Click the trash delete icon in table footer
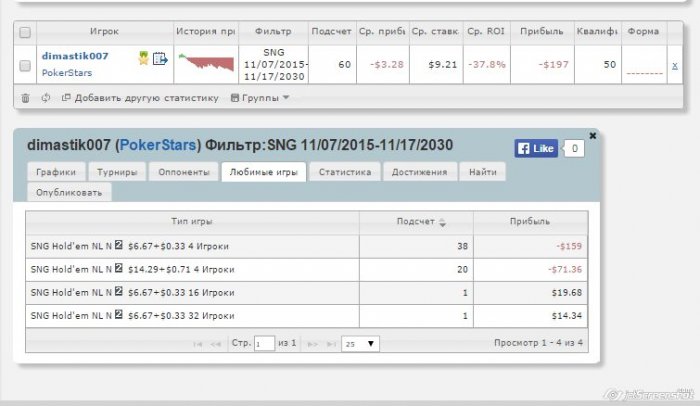Screen dimensions: 700x406 [x=25, y=98]
